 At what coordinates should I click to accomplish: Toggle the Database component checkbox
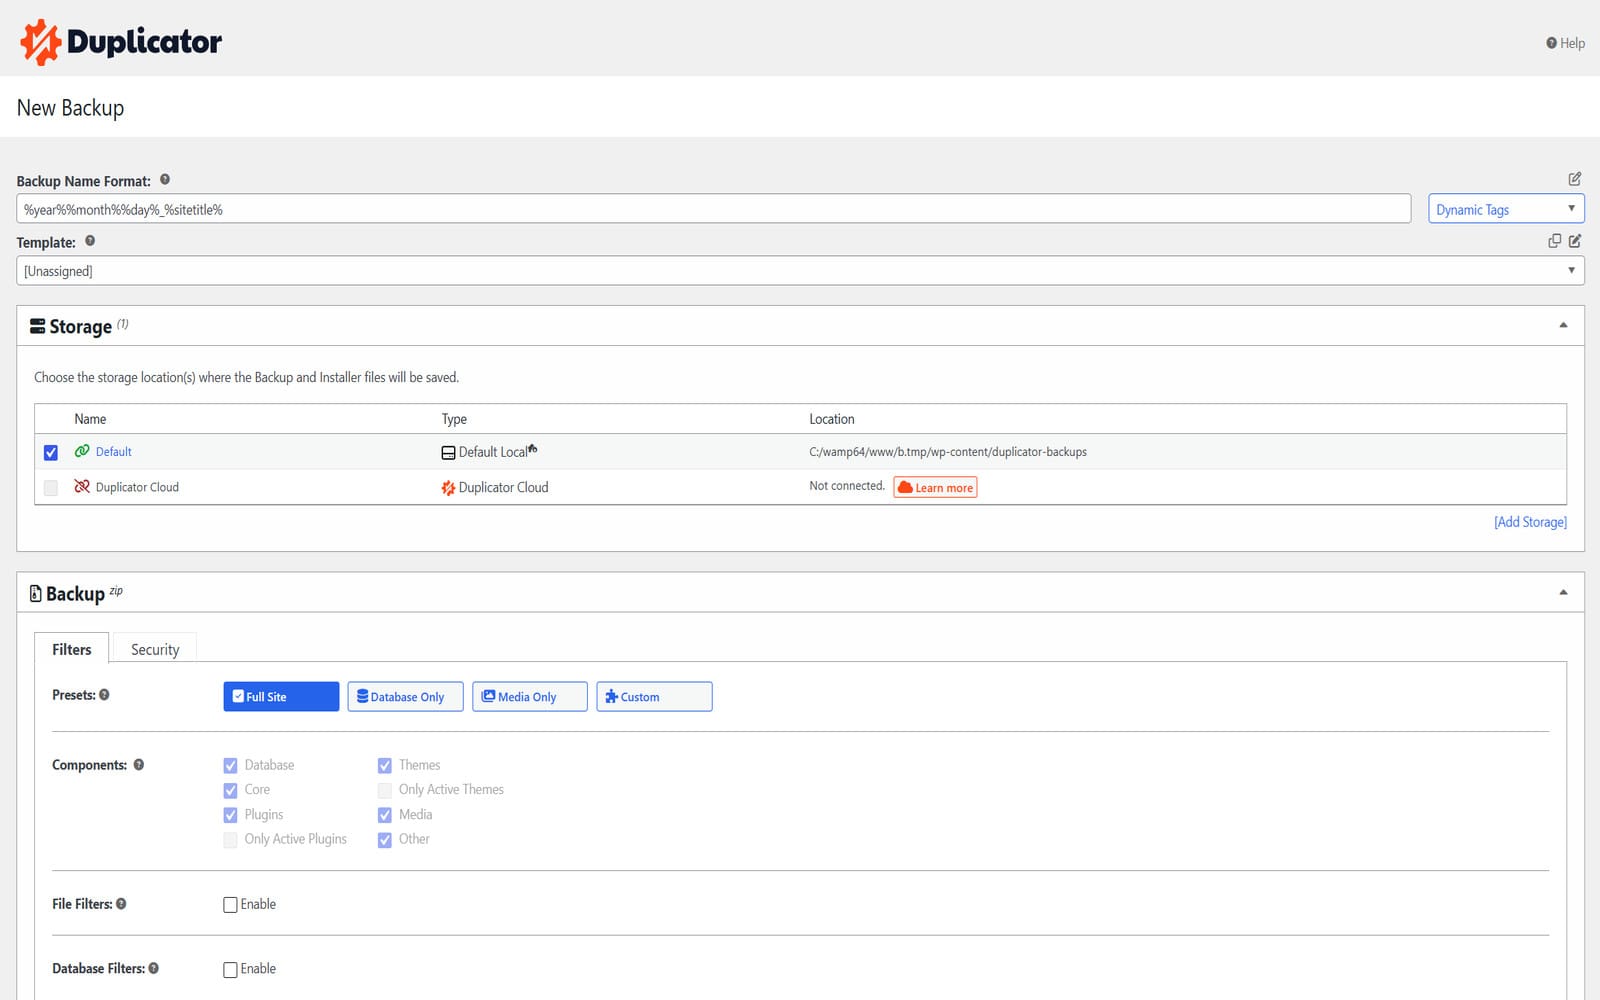(x=230, y=766)
